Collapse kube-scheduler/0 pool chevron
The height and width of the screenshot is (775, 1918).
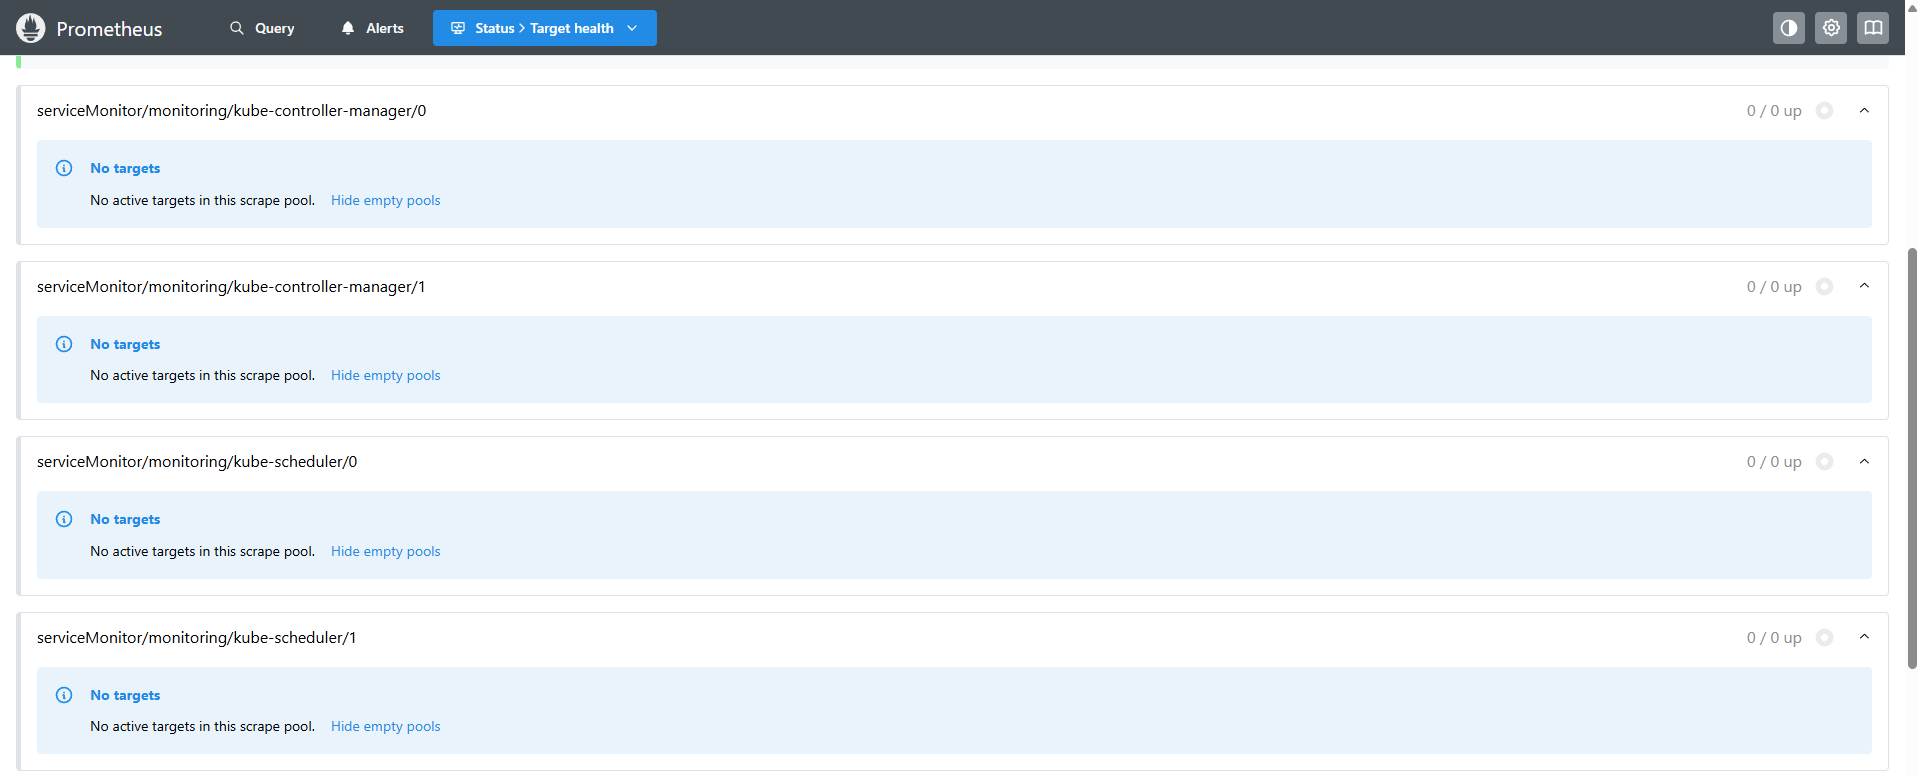point(1864,461)
